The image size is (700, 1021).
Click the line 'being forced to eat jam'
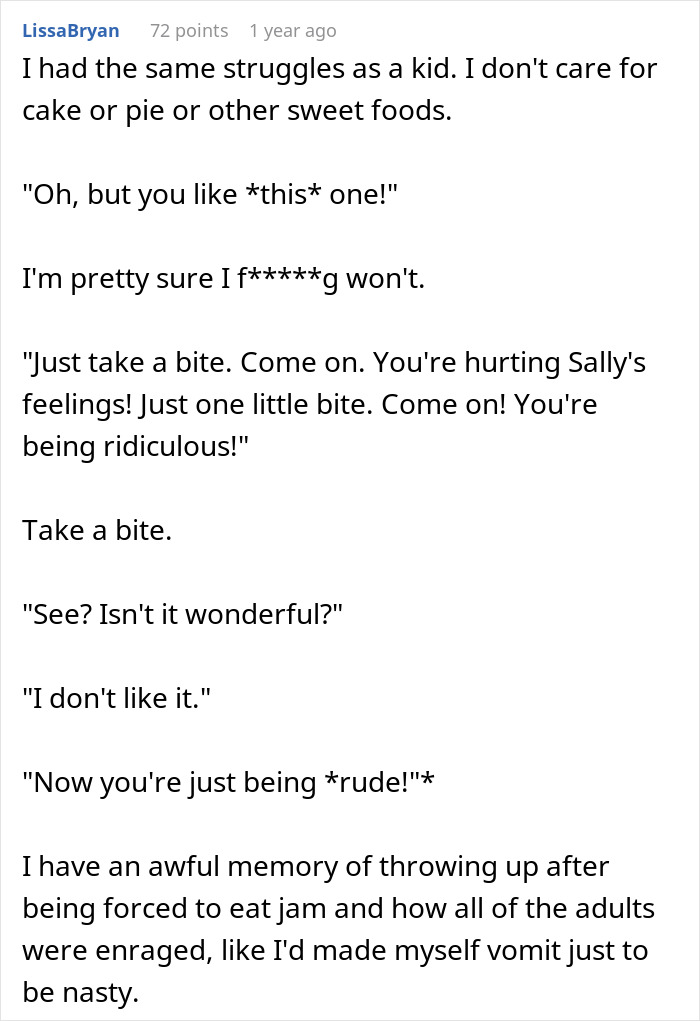coord(339,909)
